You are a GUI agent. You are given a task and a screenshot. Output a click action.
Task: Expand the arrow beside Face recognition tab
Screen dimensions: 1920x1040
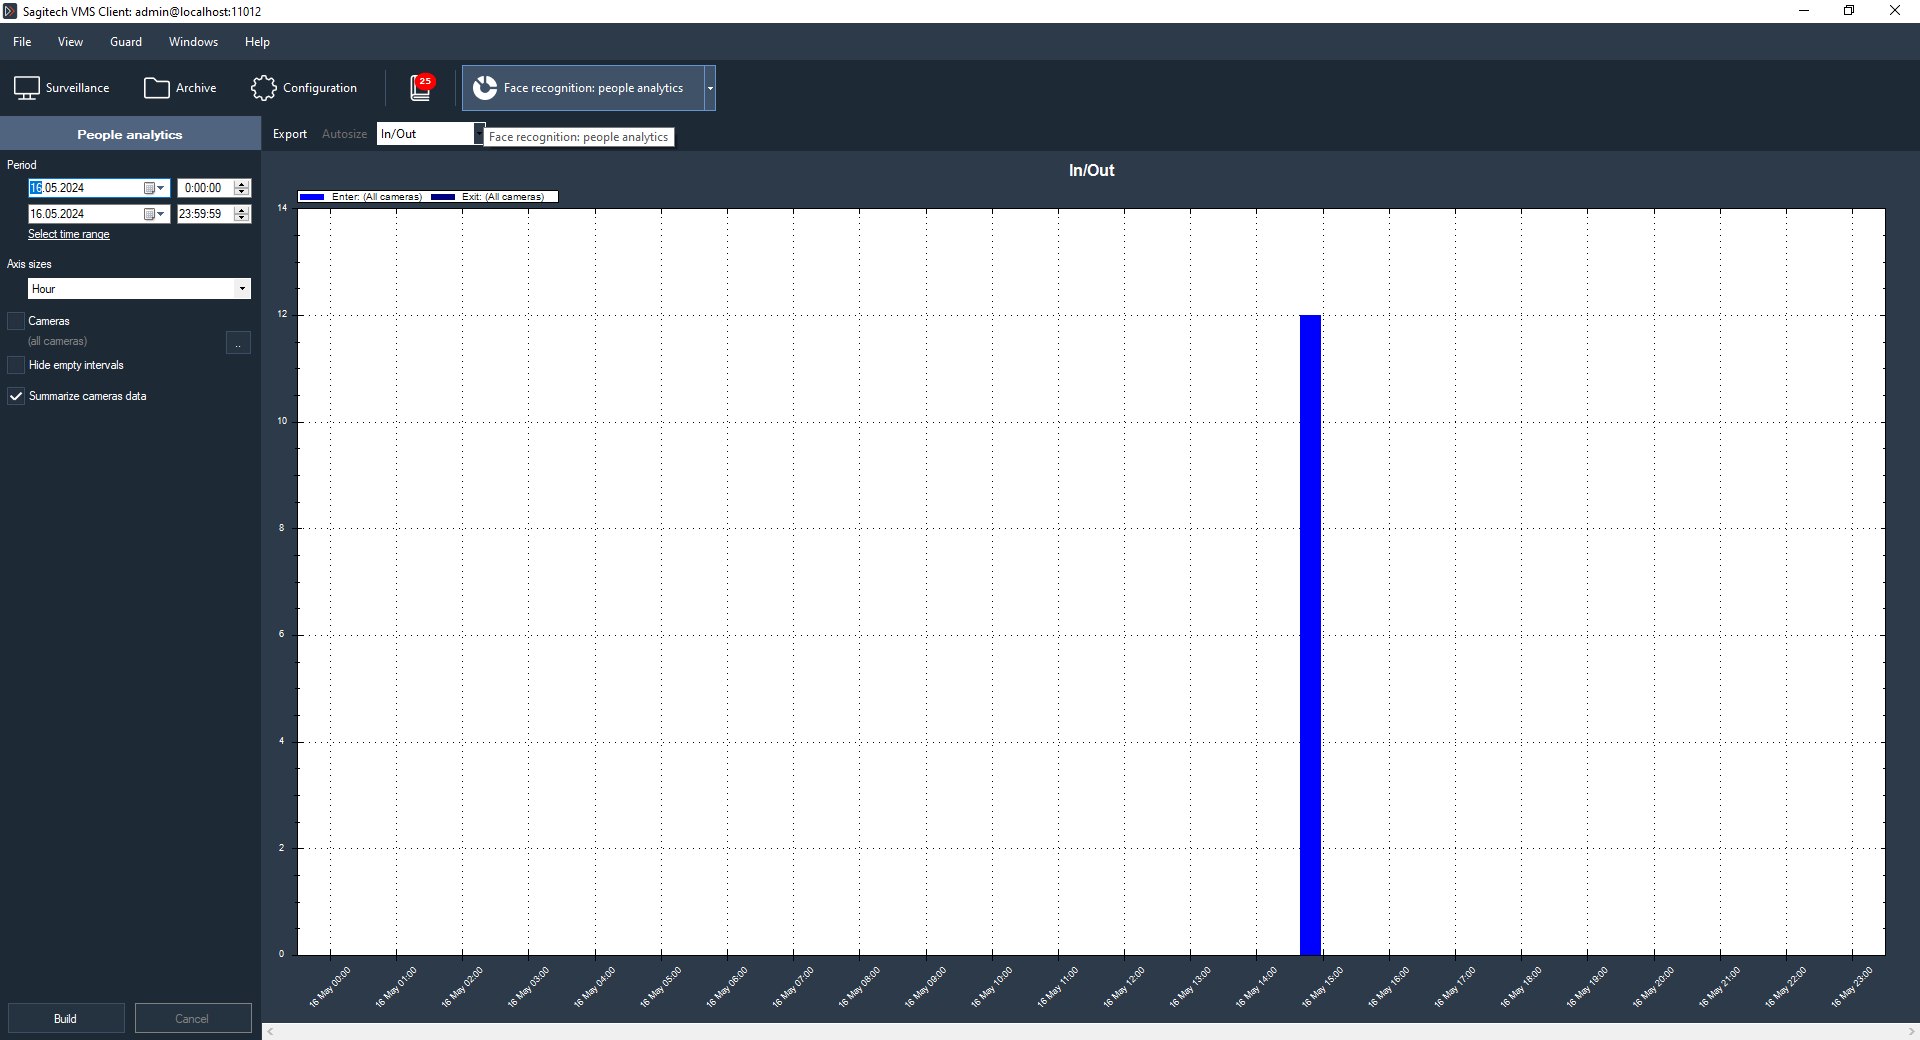point(710,88)
